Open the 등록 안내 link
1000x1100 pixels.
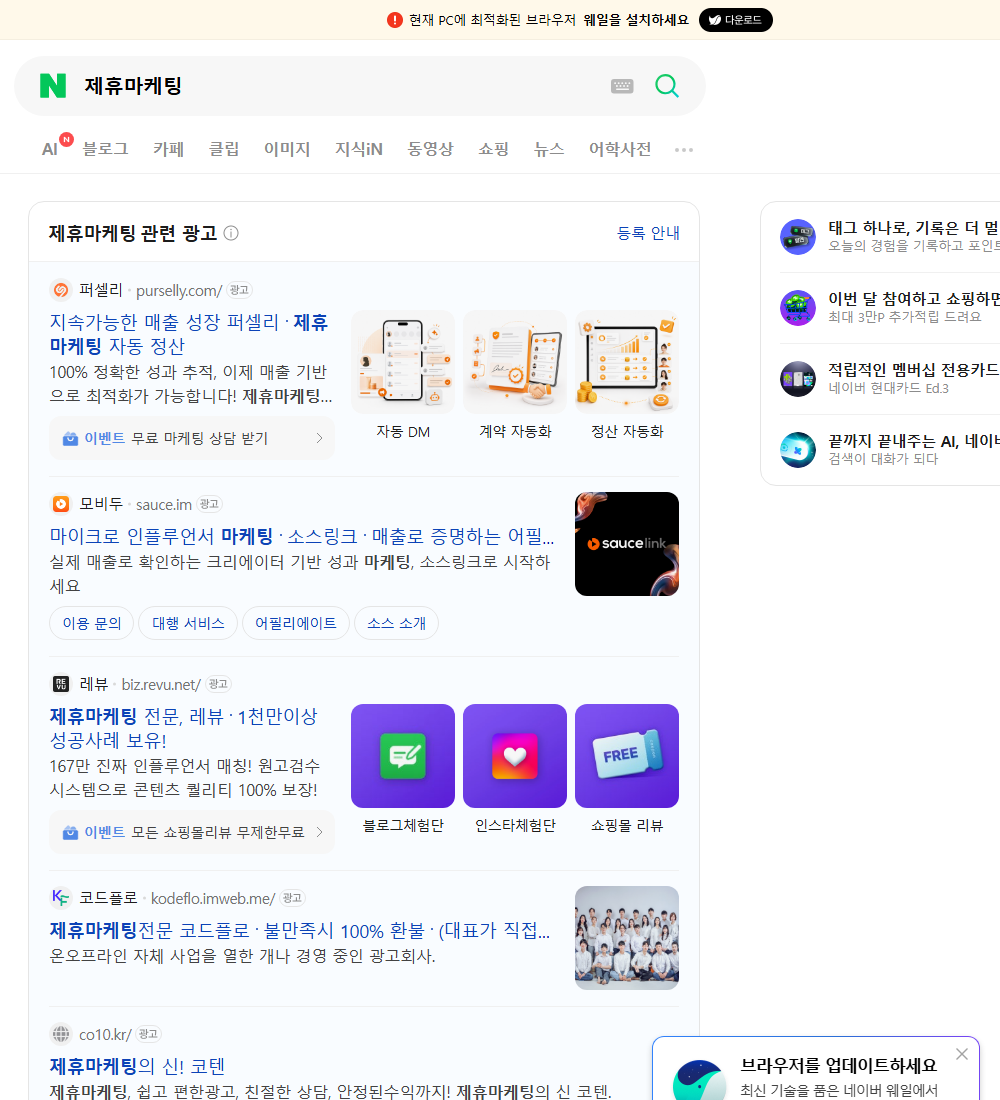[x=648, y=233]
